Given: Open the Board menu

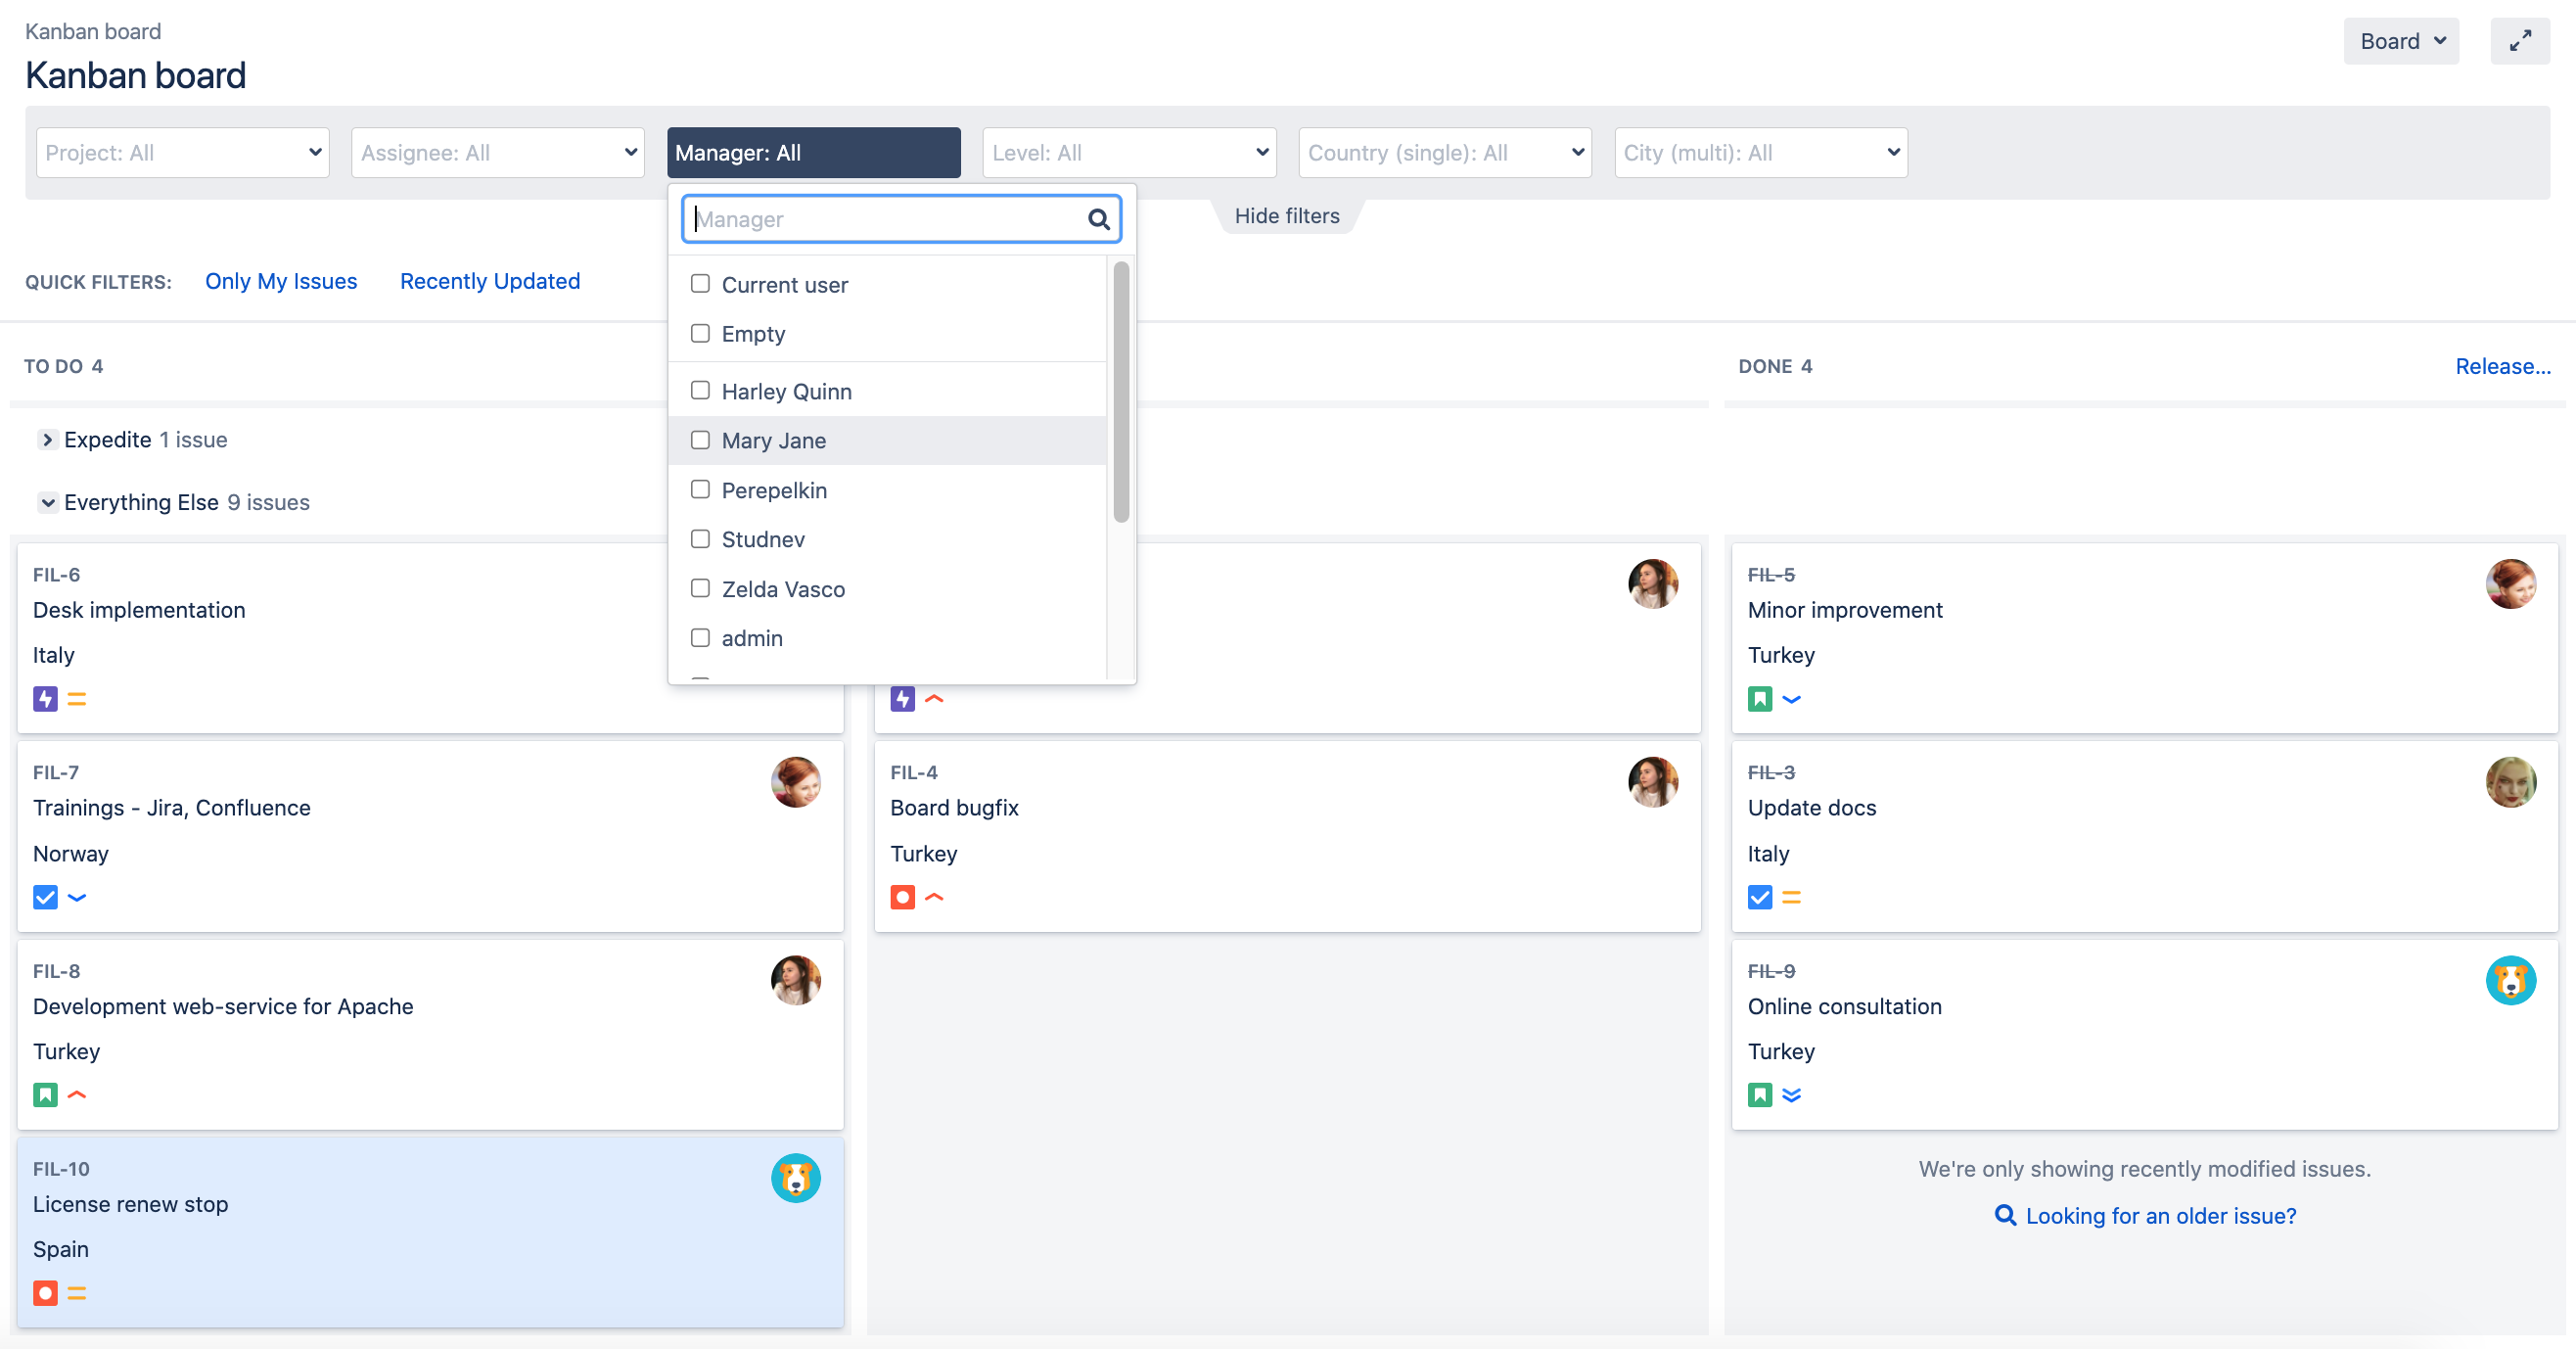Looking at the screenshot, I should [x=2400, y=41].
